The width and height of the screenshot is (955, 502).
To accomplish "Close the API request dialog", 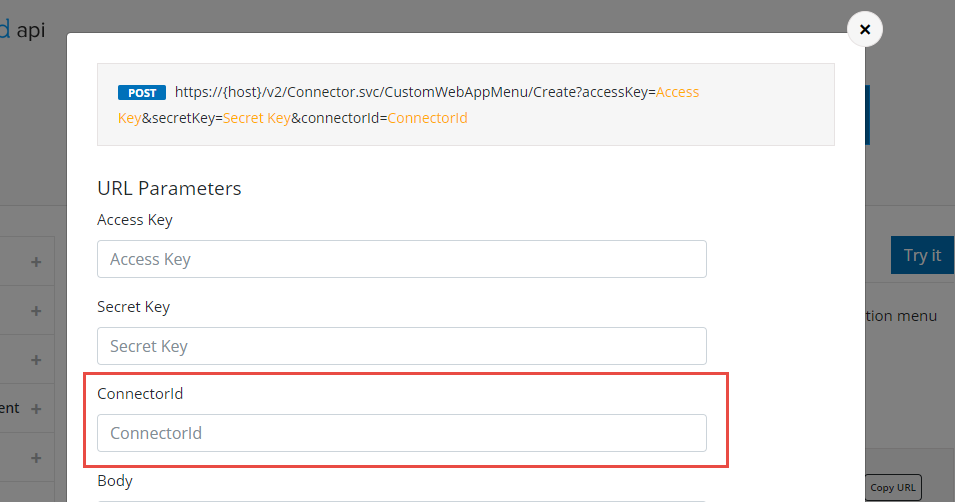I will [x=864, y=30].
